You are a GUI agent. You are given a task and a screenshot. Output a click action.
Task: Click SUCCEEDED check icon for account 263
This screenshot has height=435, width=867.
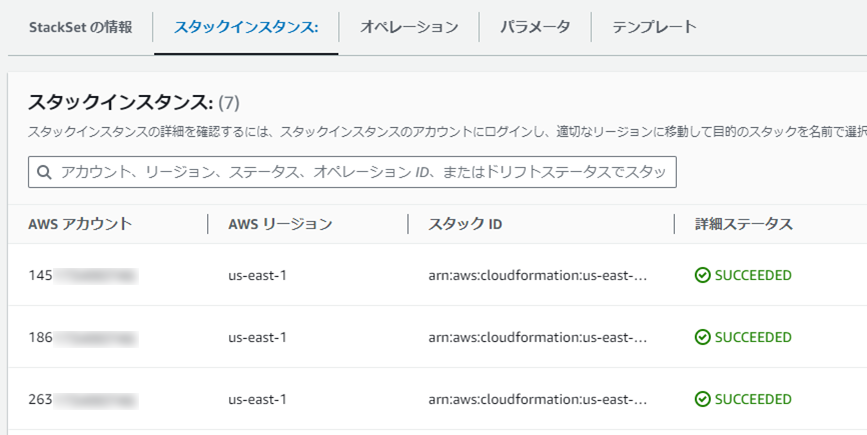pos(703,399)
